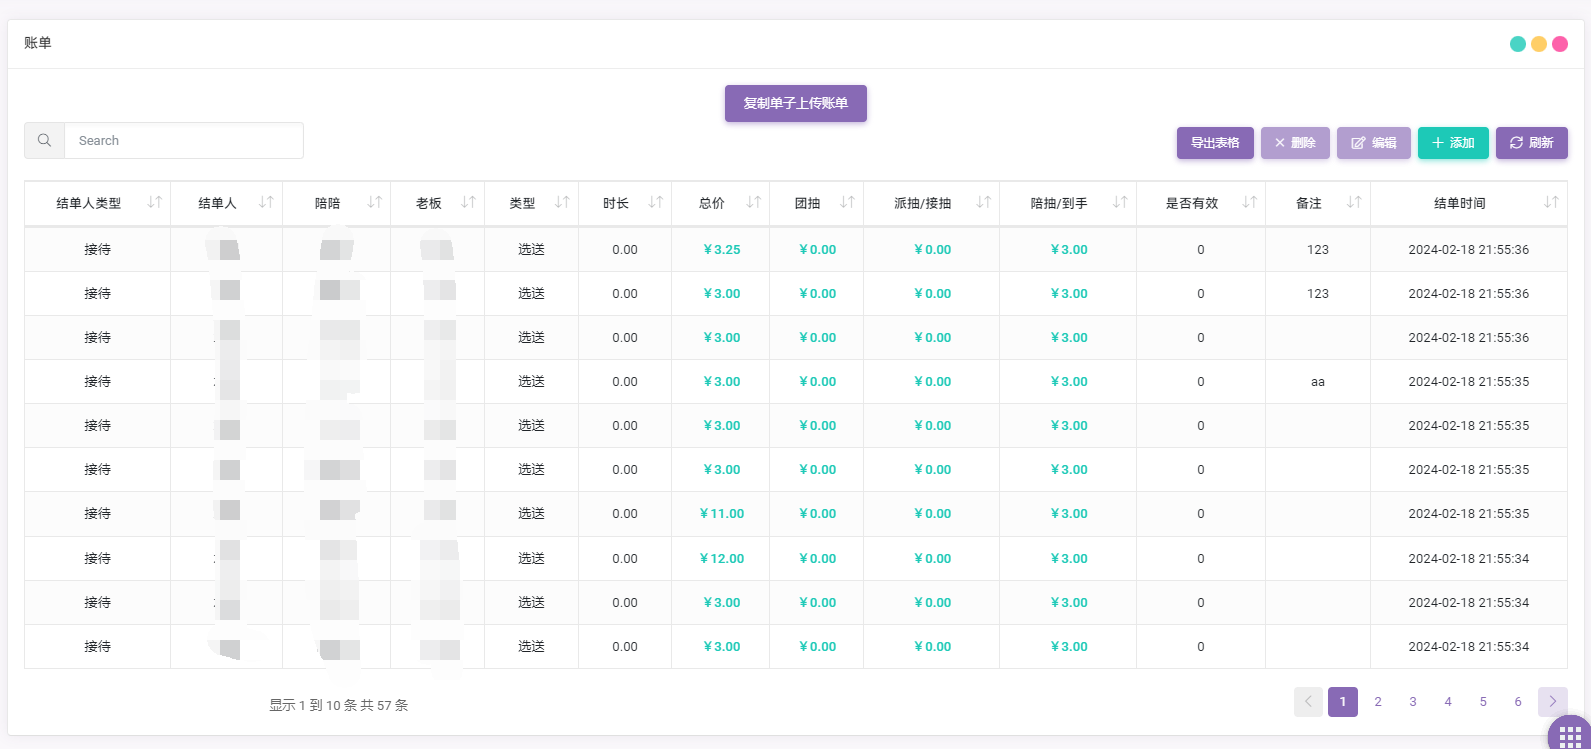Sort by 类型 column arrows
The height and width of the screenshot is (749, 1591).
click(562, 203)
